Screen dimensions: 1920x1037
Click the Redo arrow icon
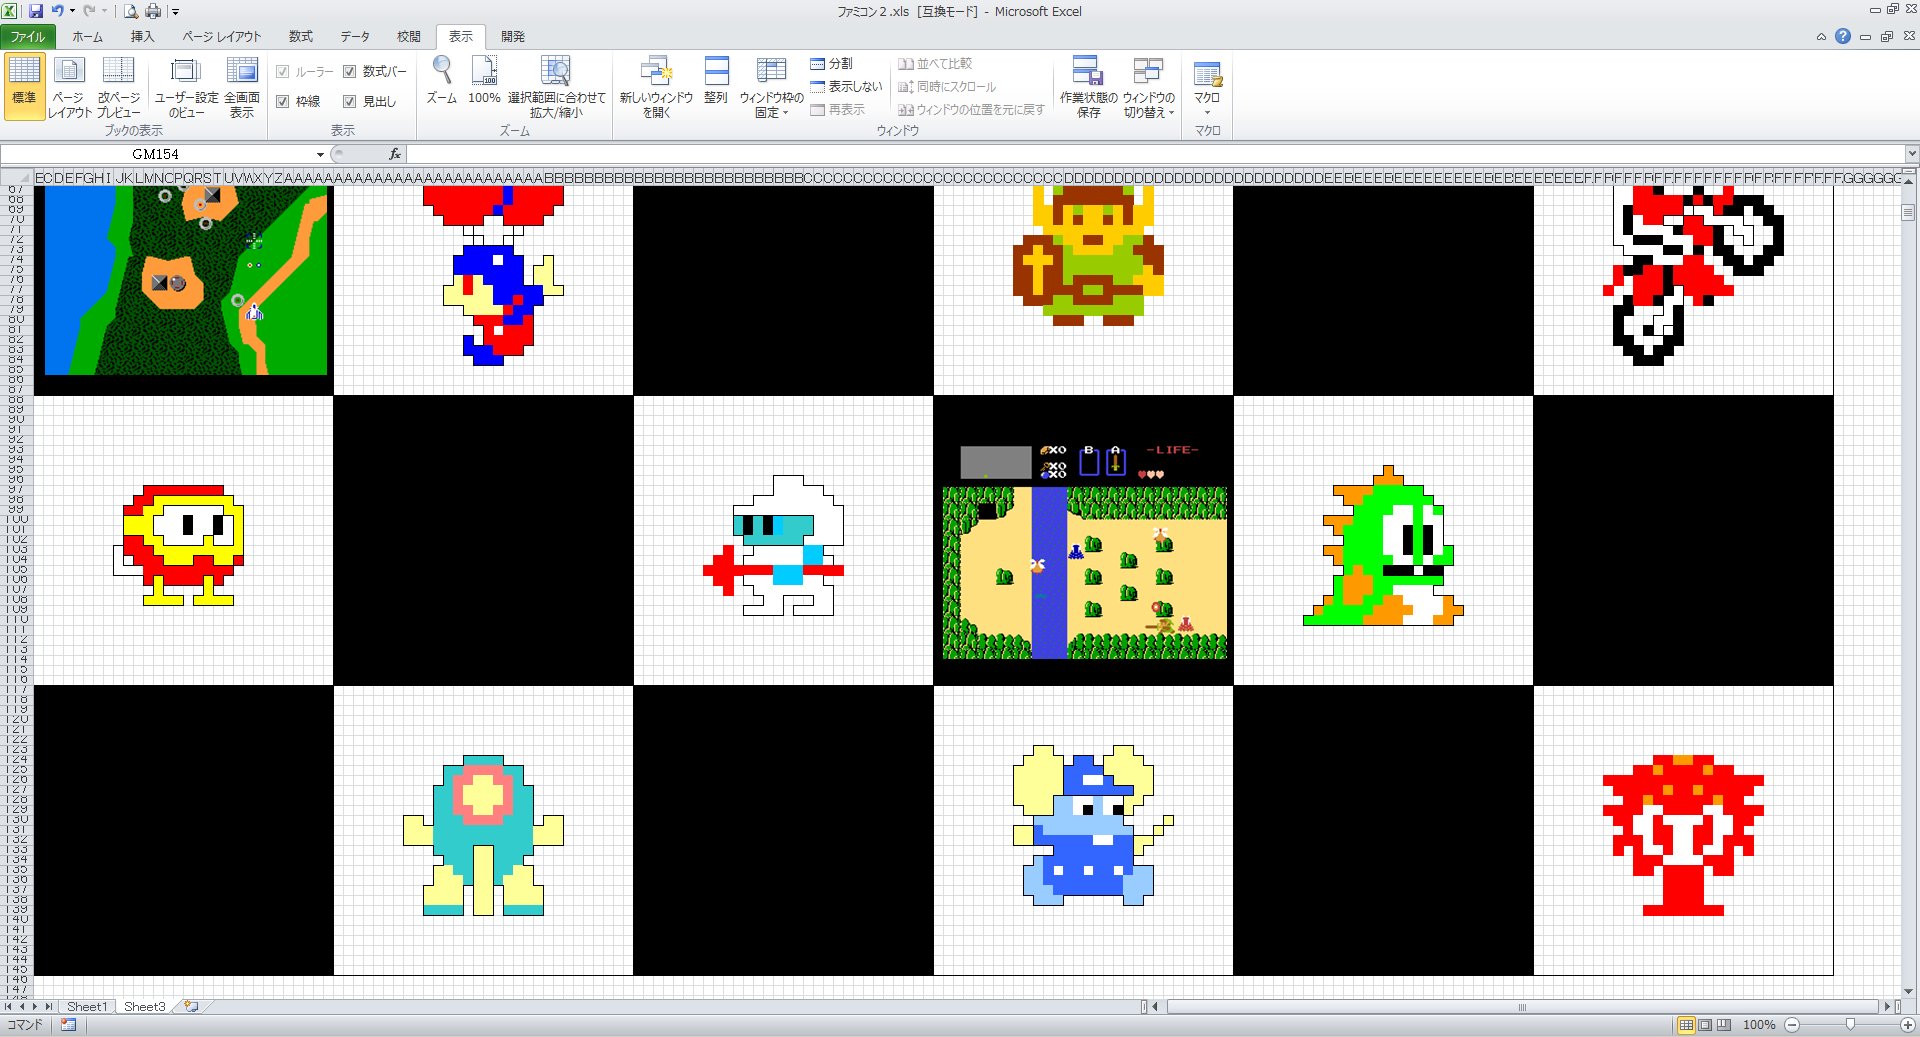click(88, 11)
